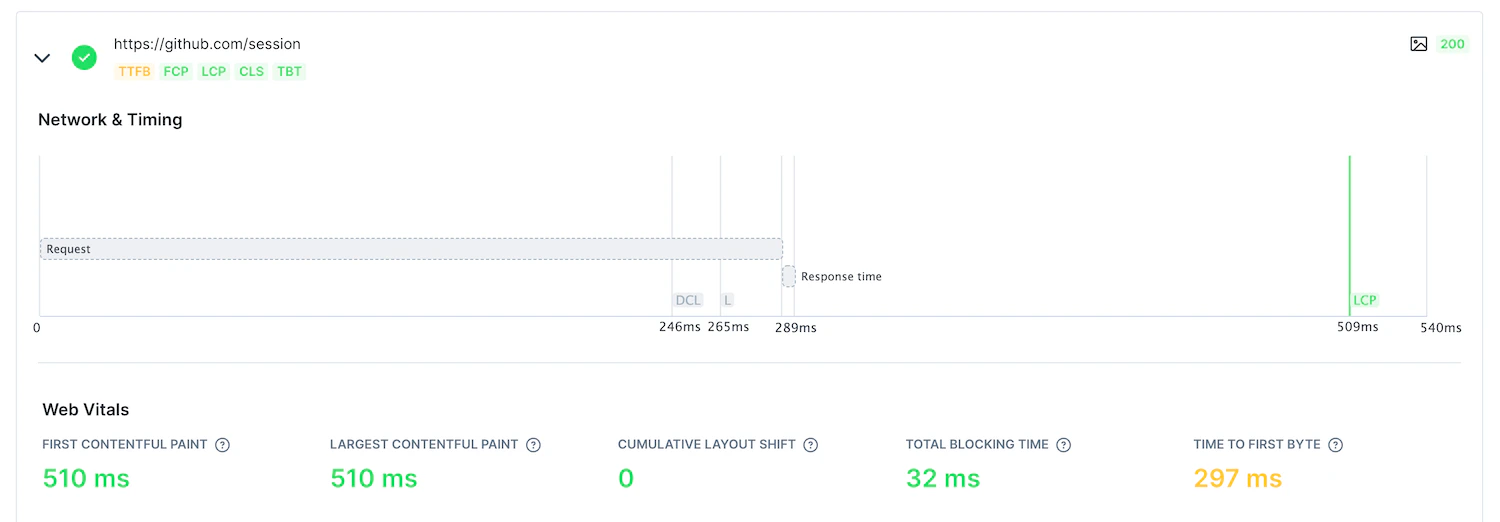
Task: Click the LARGEST CONTENTFUL PAINT label
Action: point(424,445)
